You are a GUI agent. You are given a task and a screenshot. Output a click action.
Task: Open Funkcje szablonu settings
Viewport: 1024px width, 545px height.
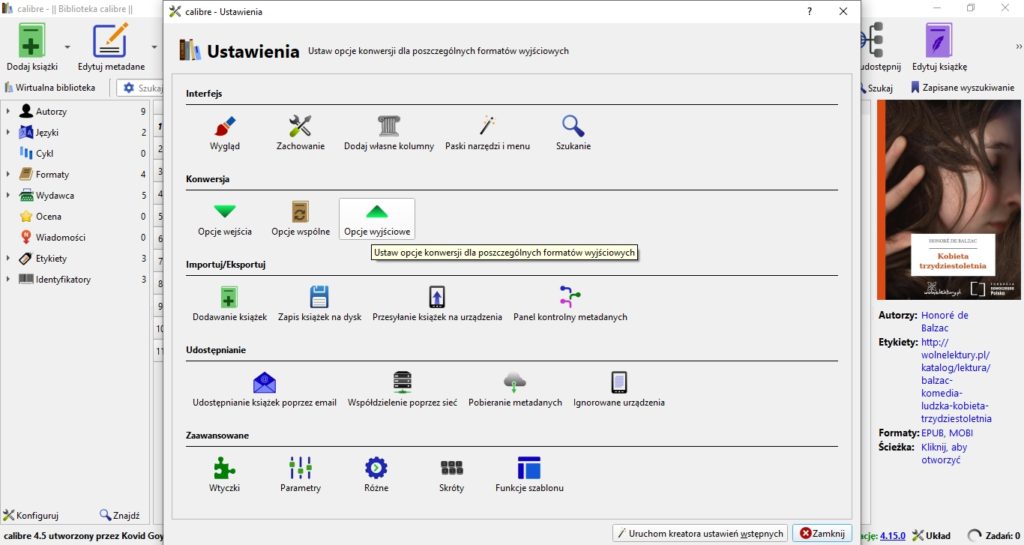coord(529,475)
